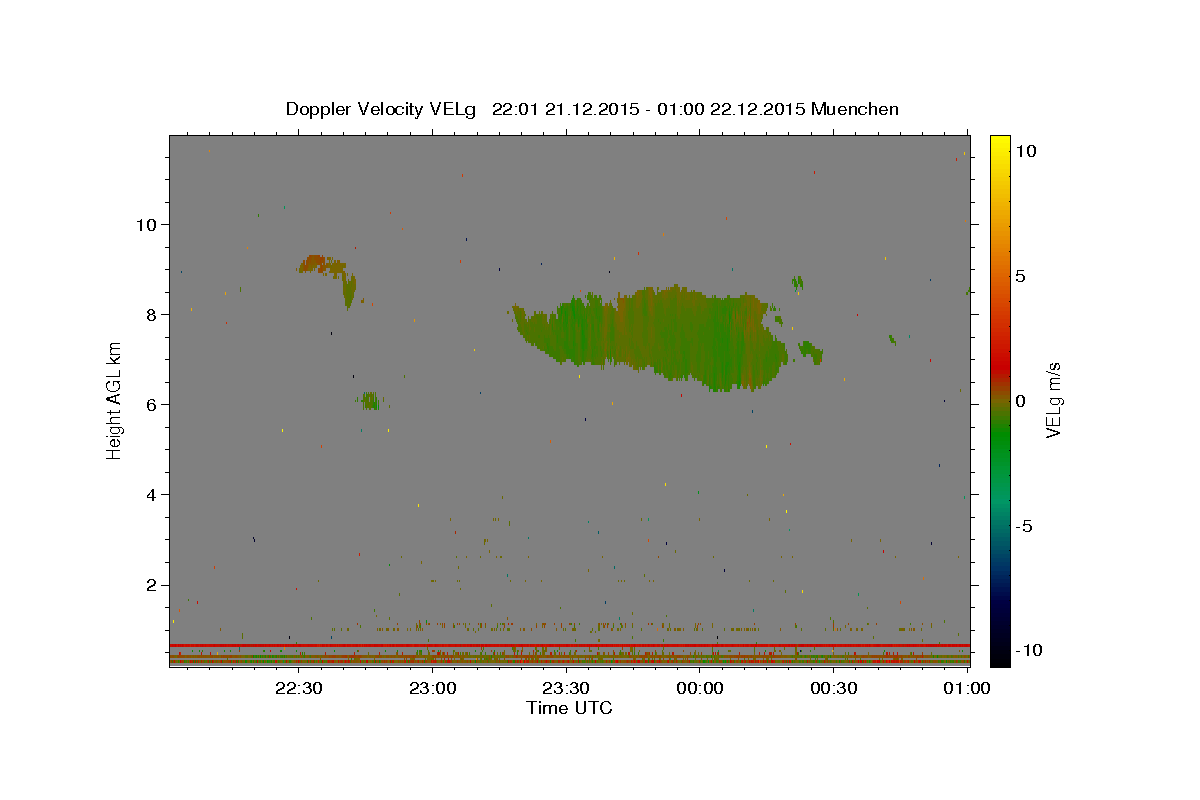
Task: Click the 00:00 time tick label
Action: (x=700, y=688)
